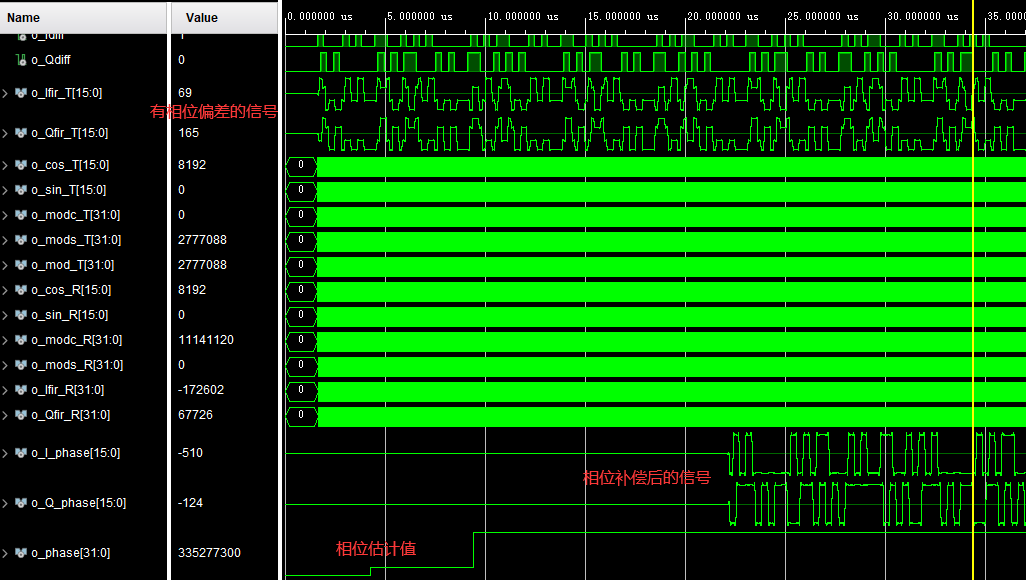Screen dimensions: 1026x580
Task: Click the Name column header
Action: pos(83,18)
